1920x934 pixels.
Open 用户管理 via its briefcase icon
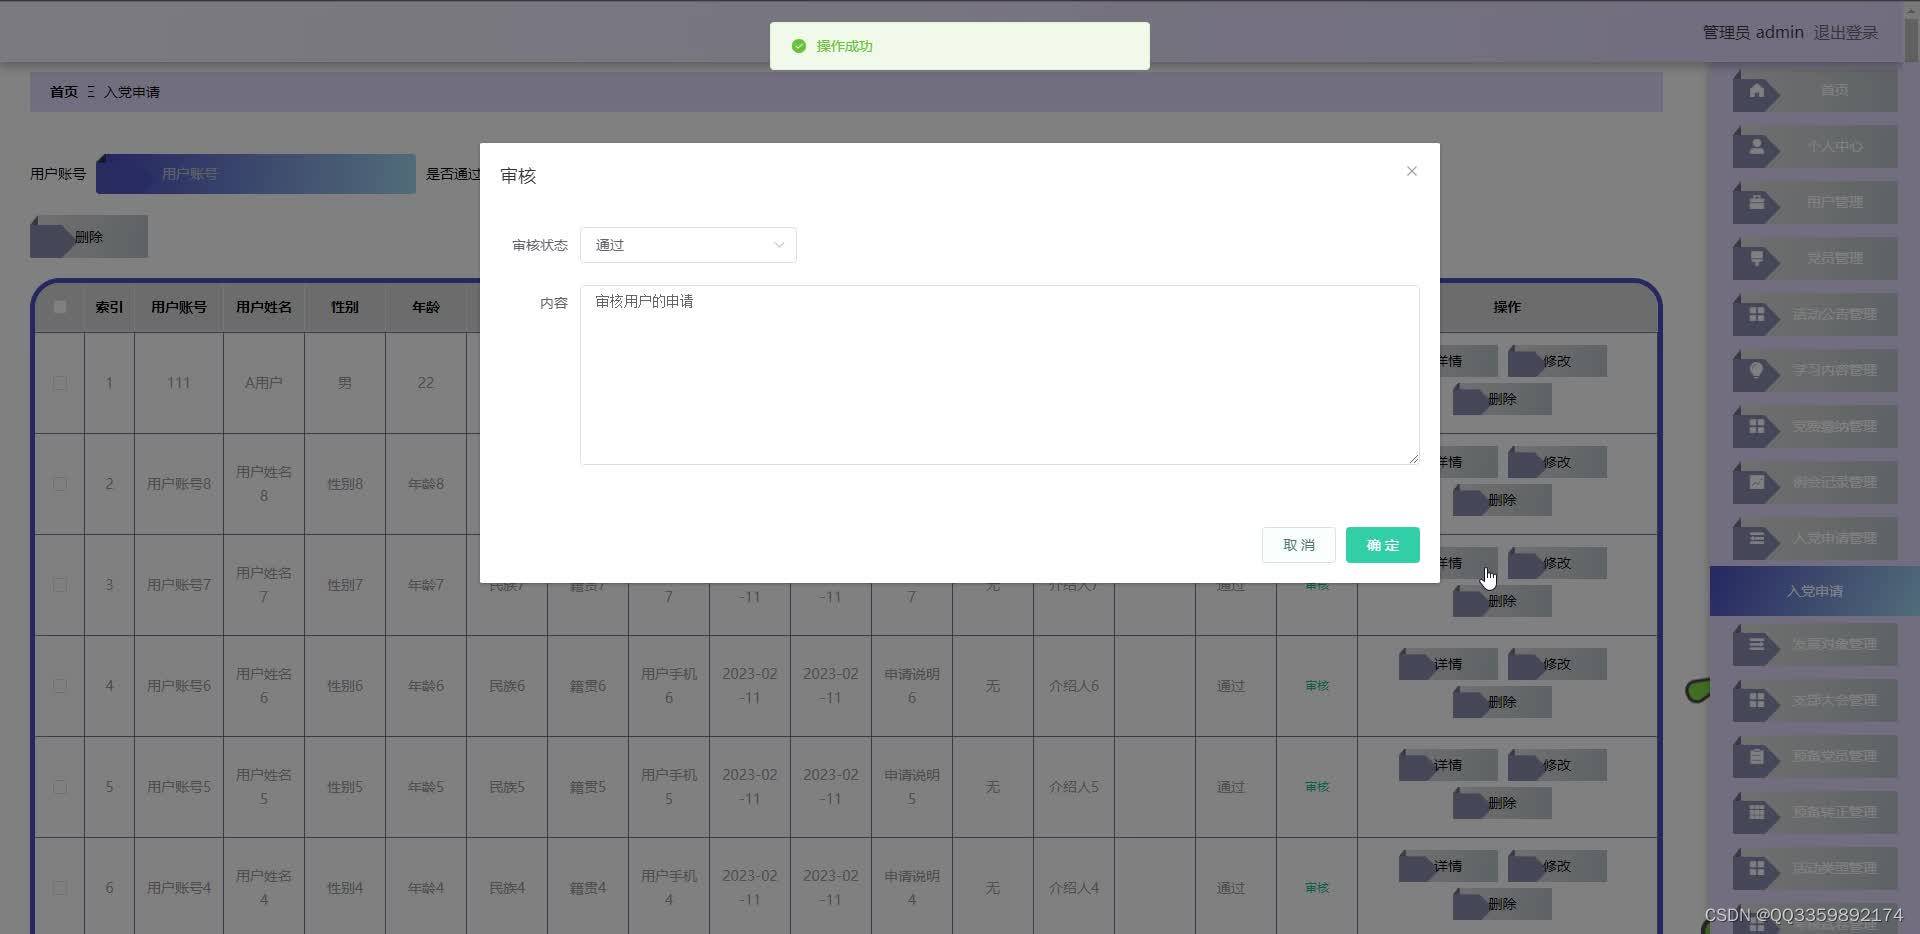coord(1756,203)
